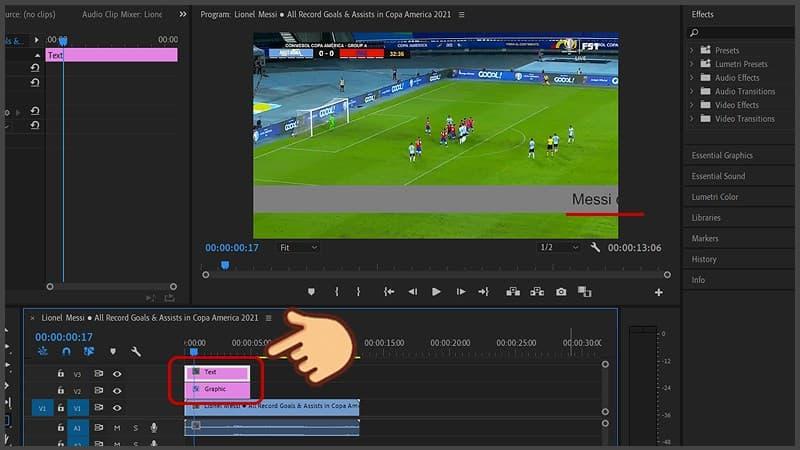Expand the Lumetri Presets folder
Screen dimensions: 800x450
(692, 64)
